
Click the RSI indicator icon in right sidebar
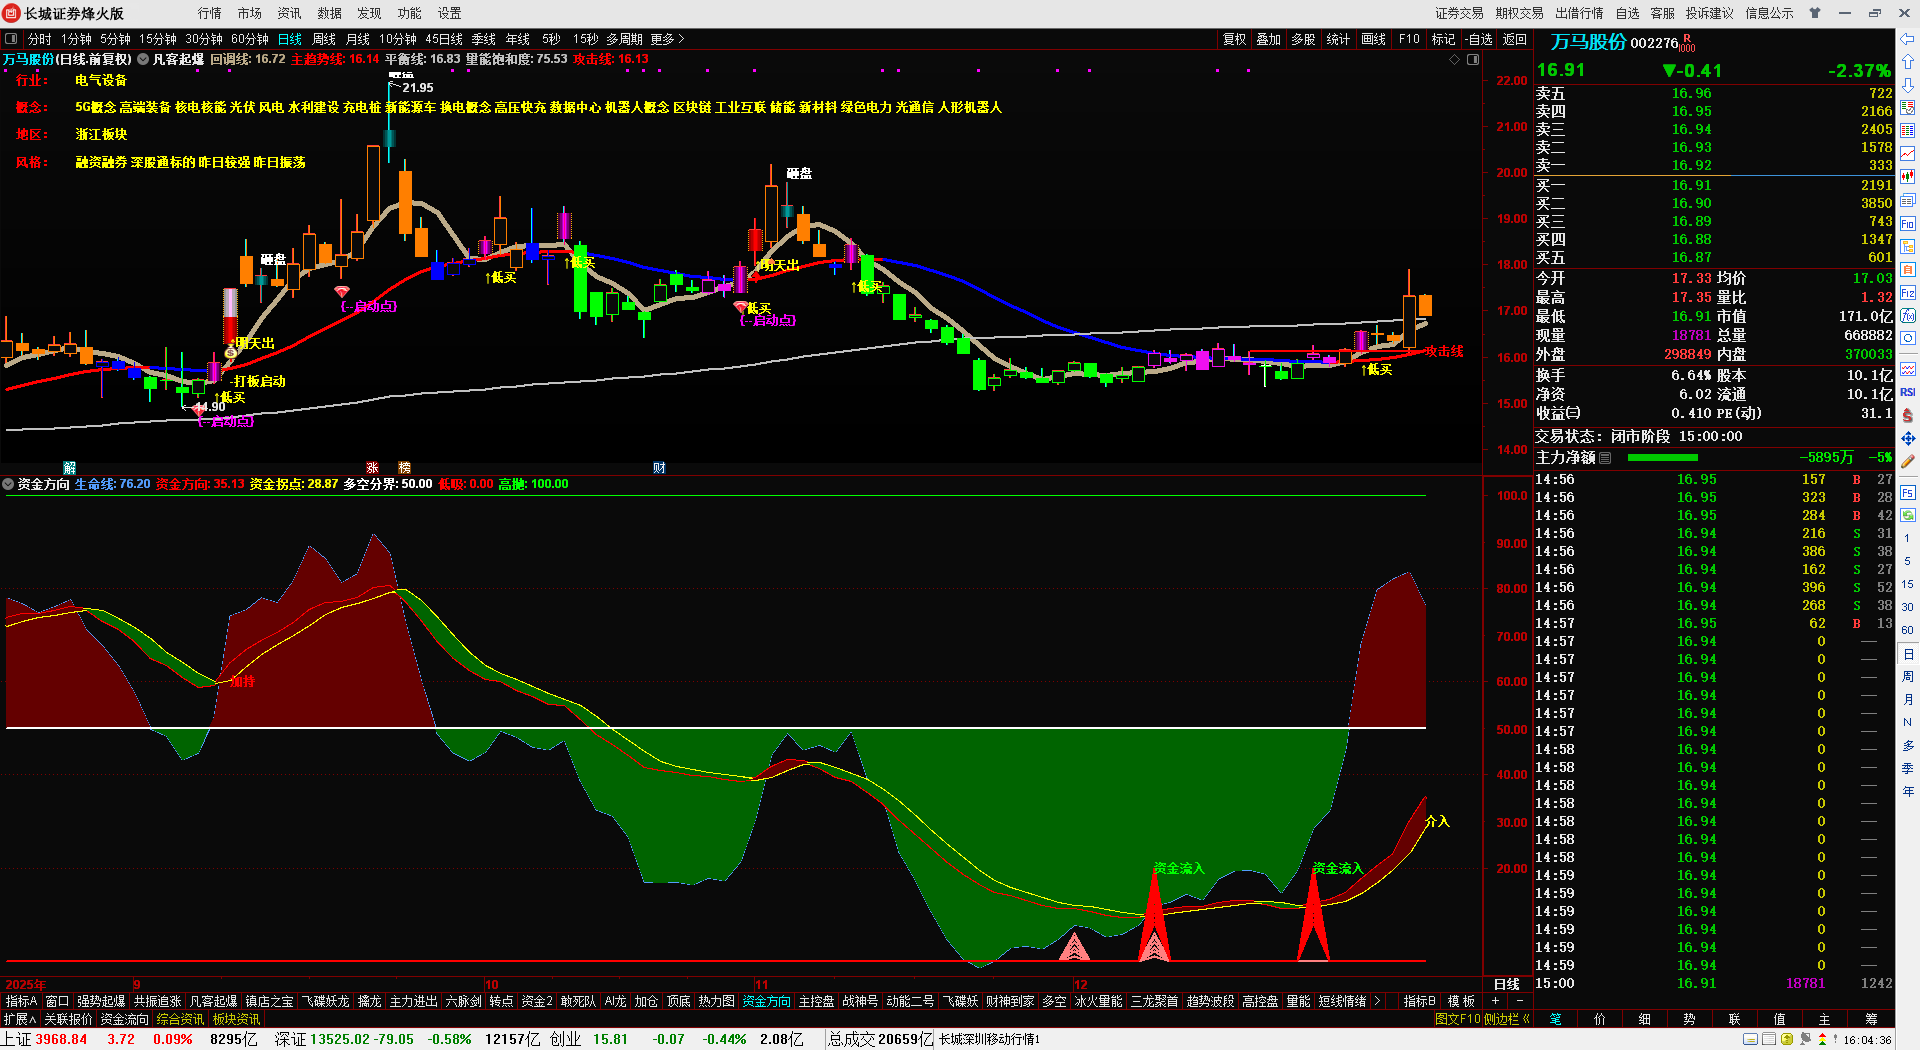click(1908, 392)
